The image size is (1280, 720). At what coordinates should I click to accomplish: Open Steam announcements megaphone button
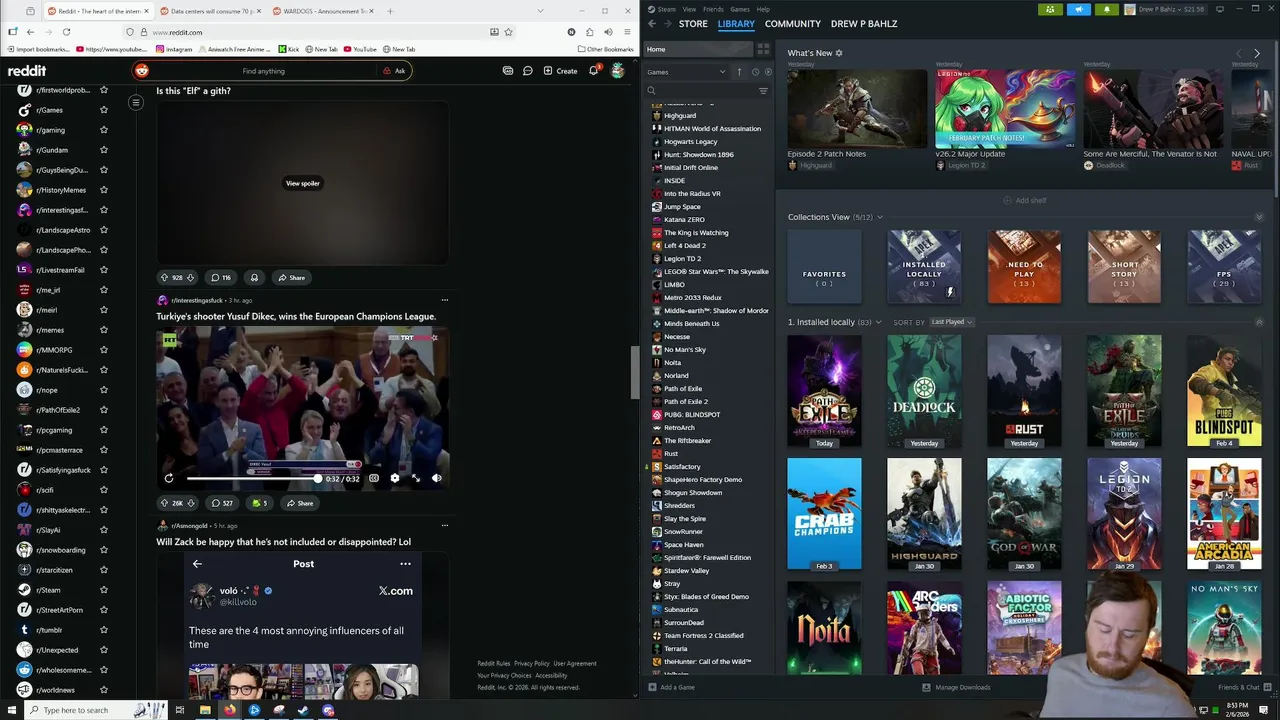[x=1079, y=9]
